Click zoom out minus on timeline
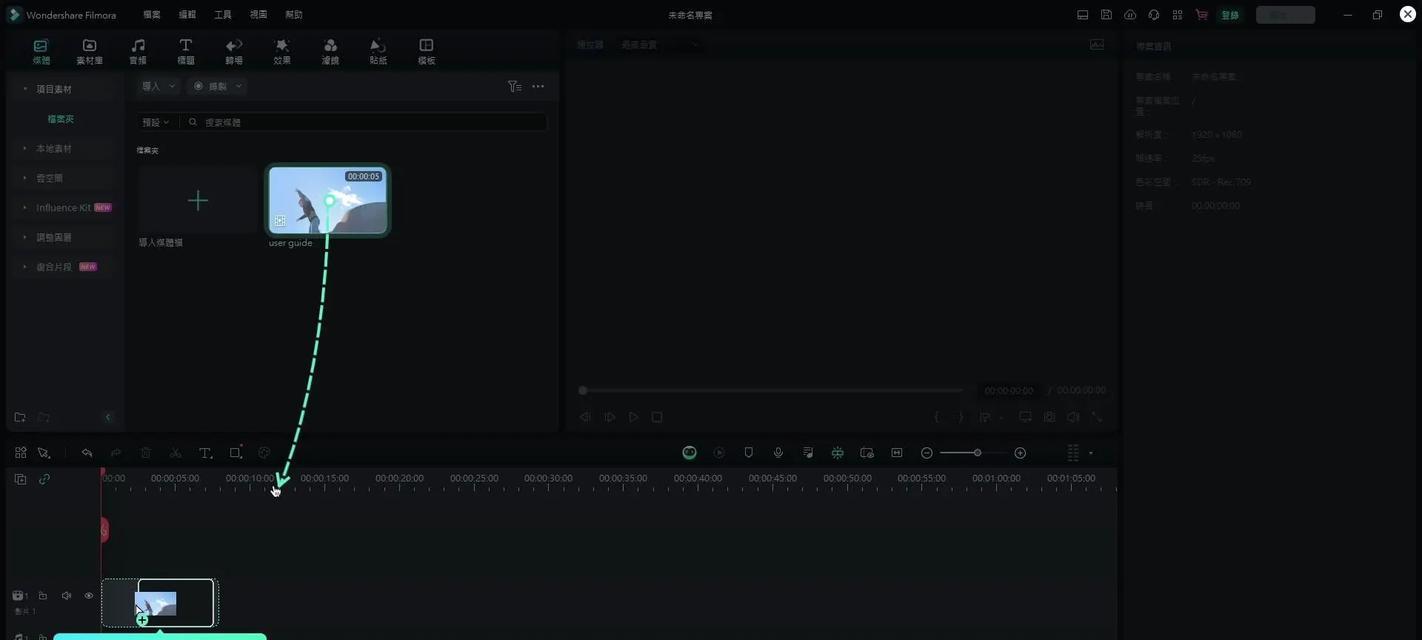This screenshot has width=1422, height=640. (927, 453)
